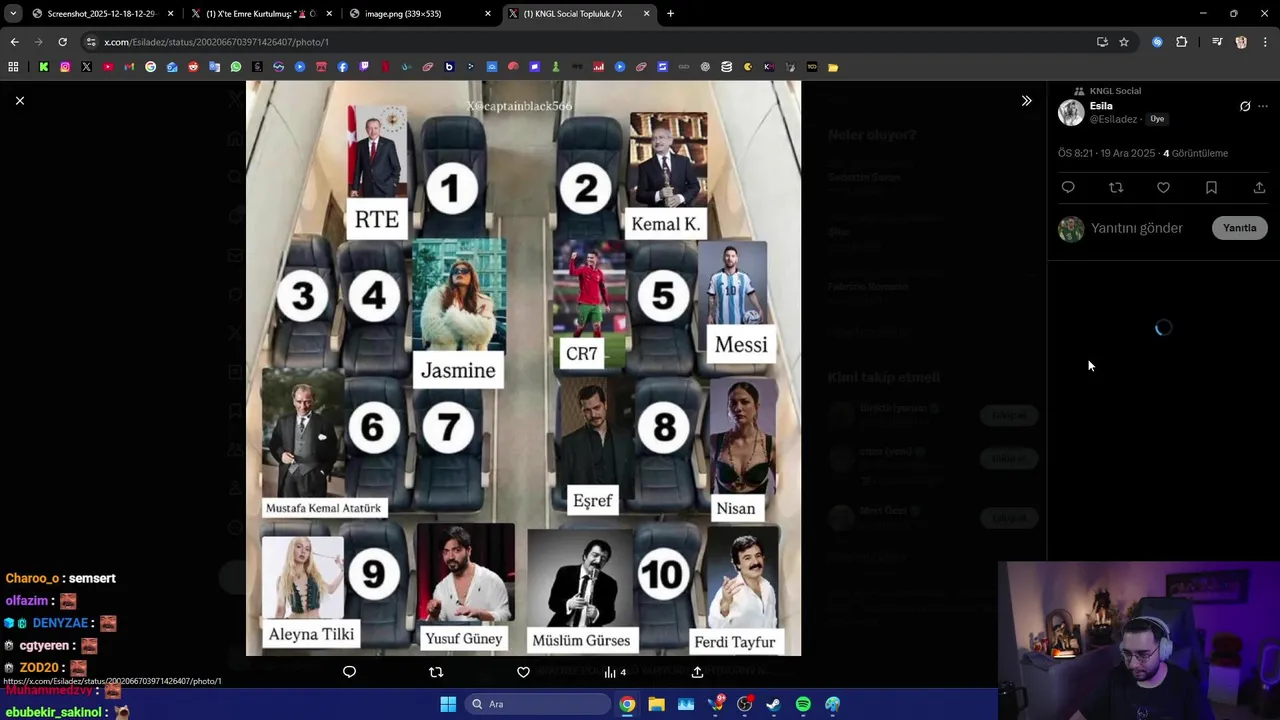Open the Gmail bookmark
1280x720 pixels.
pyautogui.click(x=129, y=67)
